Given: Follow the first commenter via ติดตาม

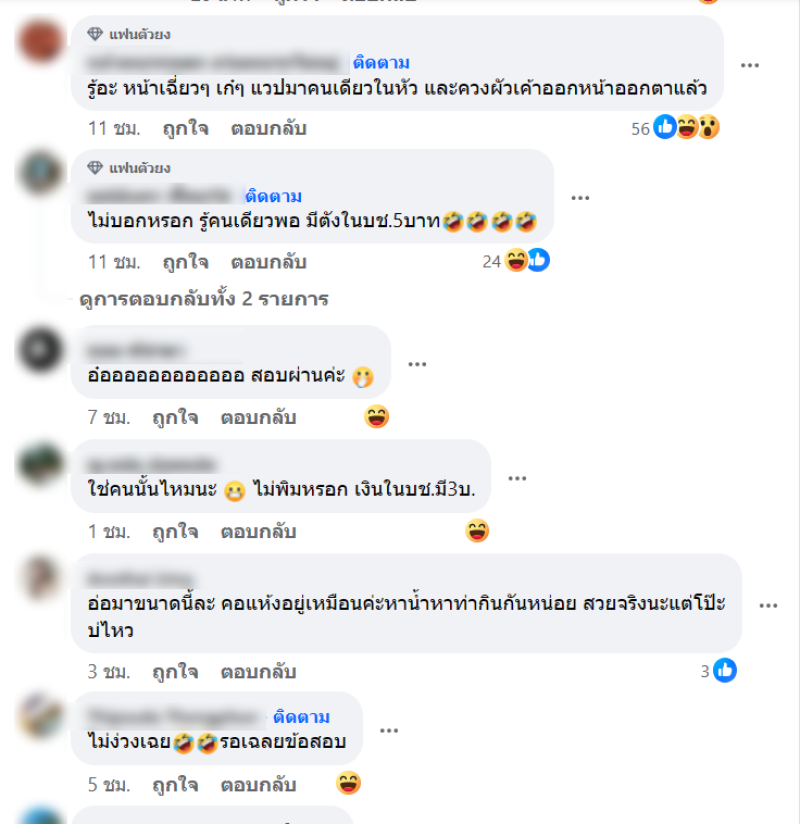Looking at the screenshot, I should 381,63.
